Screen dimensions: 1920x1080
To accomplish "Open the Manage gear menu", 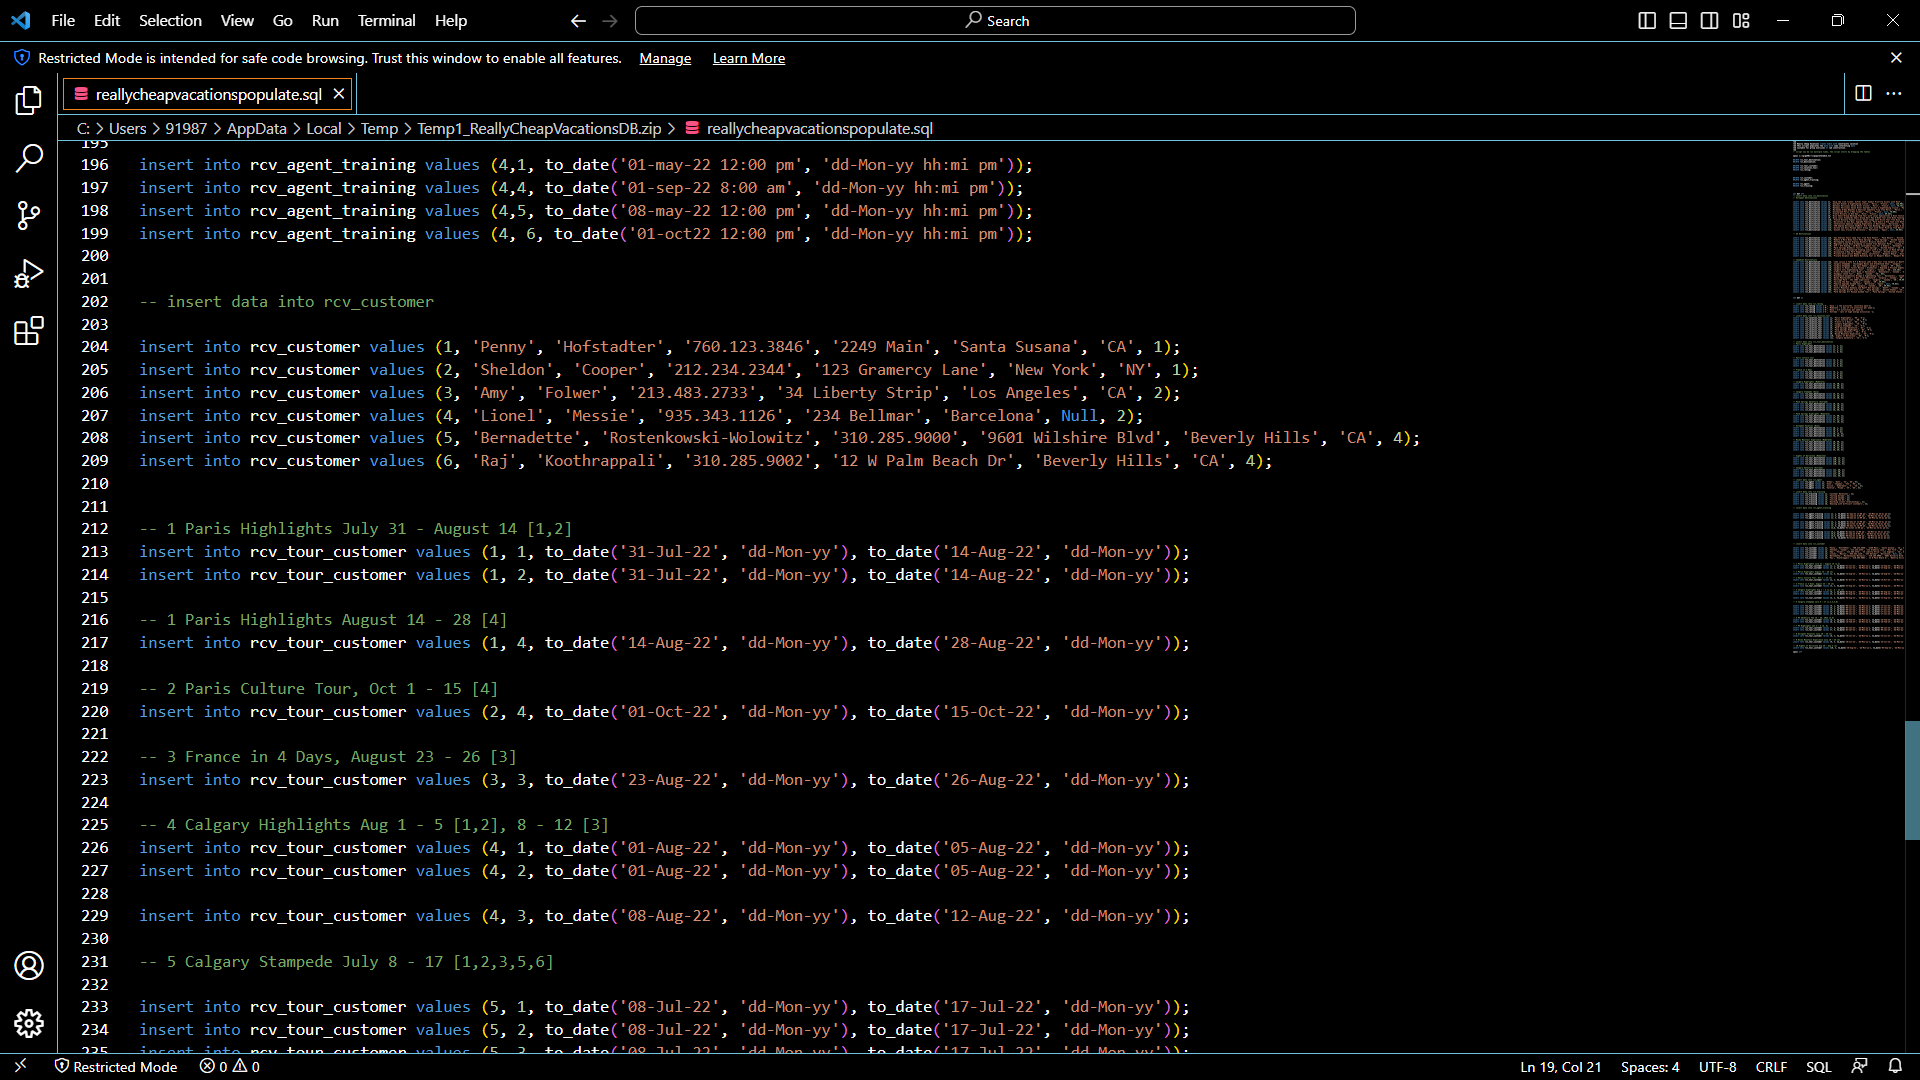I will pos(29,1023).
